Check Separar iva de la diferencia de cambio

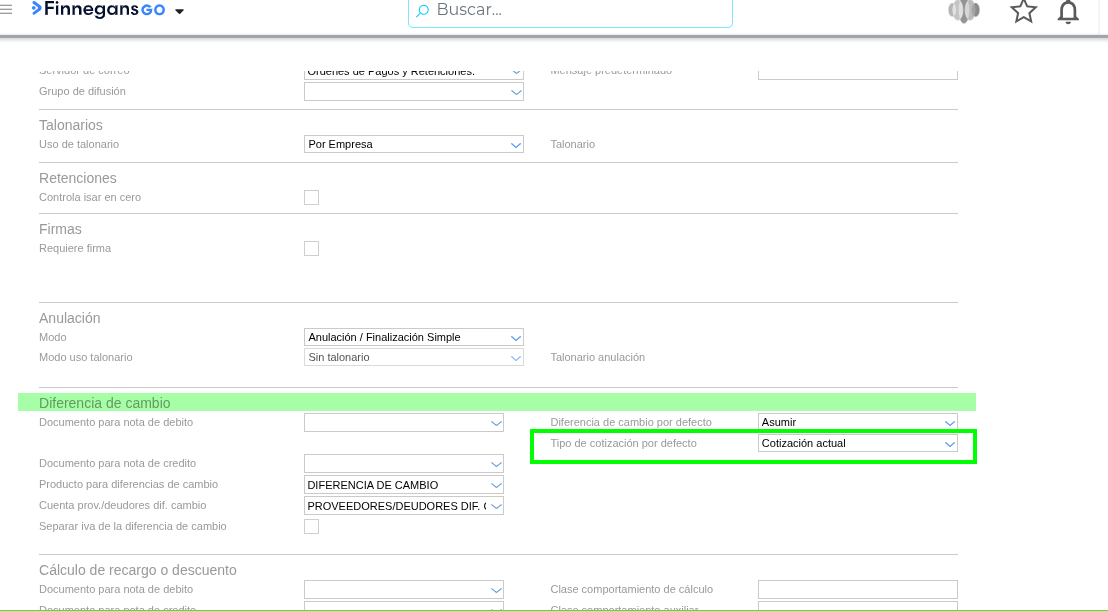click(311, 527)
